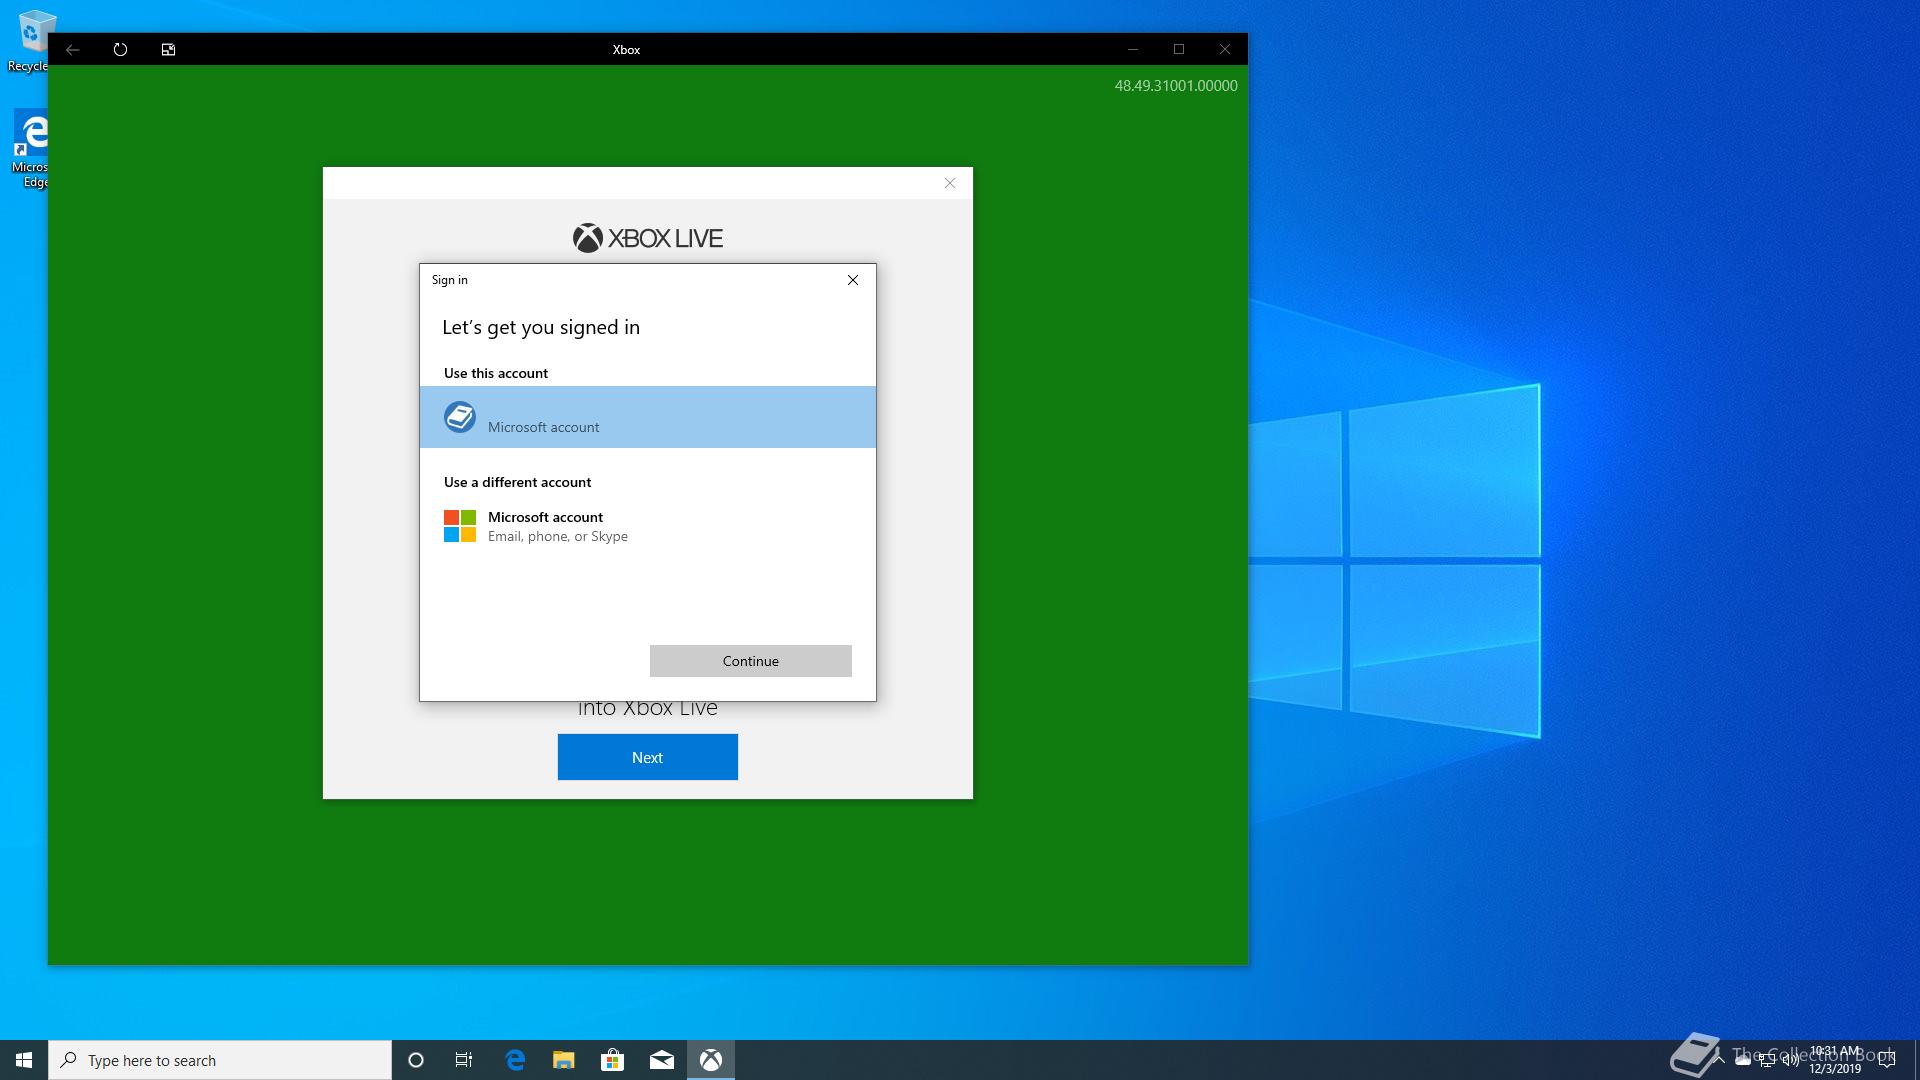
Task: Open Task View on the taskbar
Action: [x=464, y=1060]
